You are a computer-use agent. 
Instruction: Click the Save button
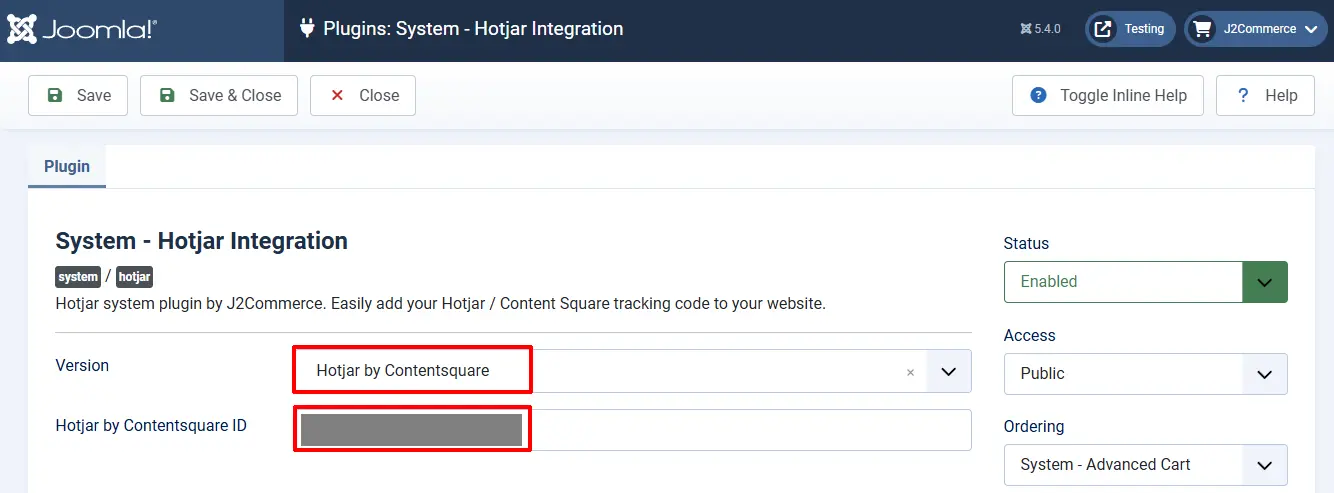[x=78, y=95]
